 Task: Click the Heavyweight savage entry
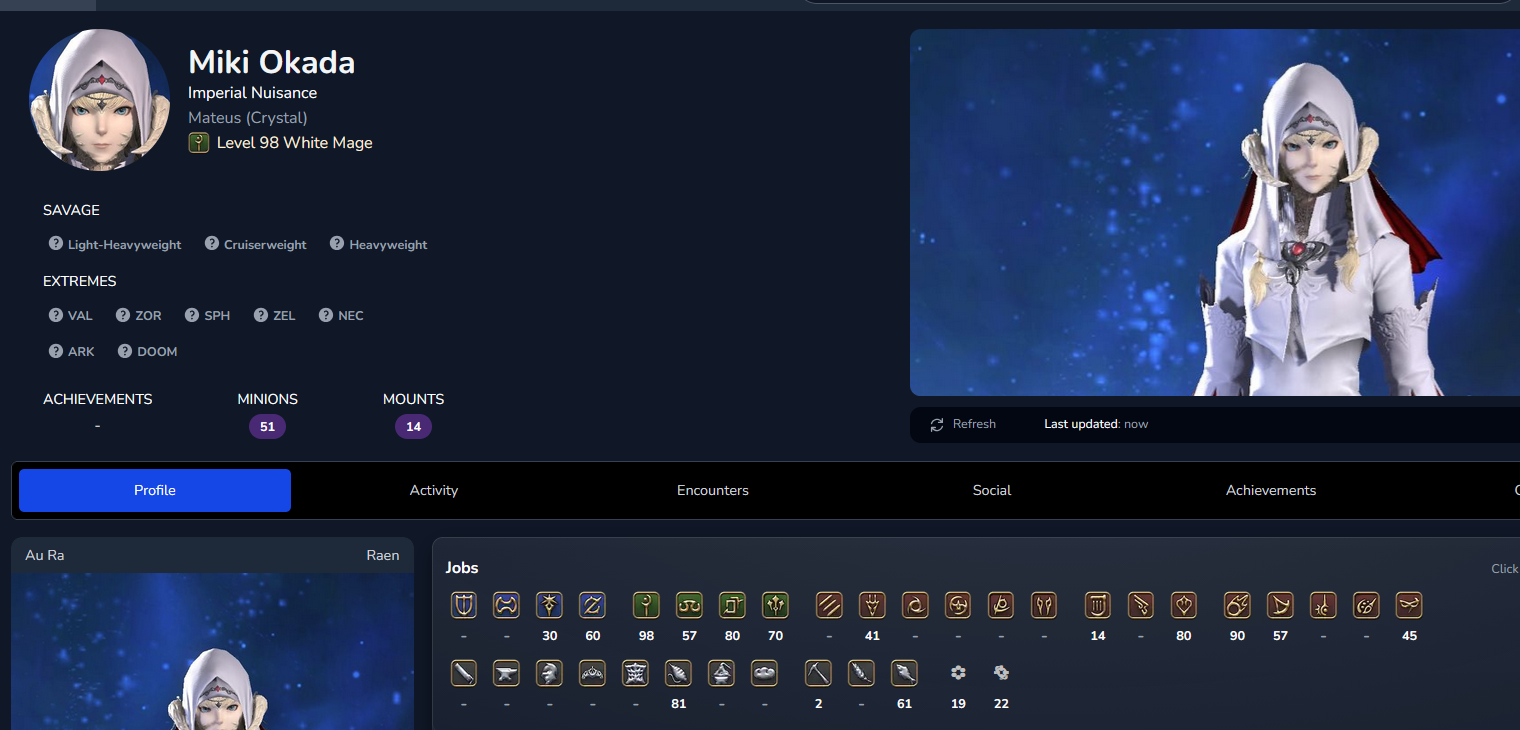point(379,244)
